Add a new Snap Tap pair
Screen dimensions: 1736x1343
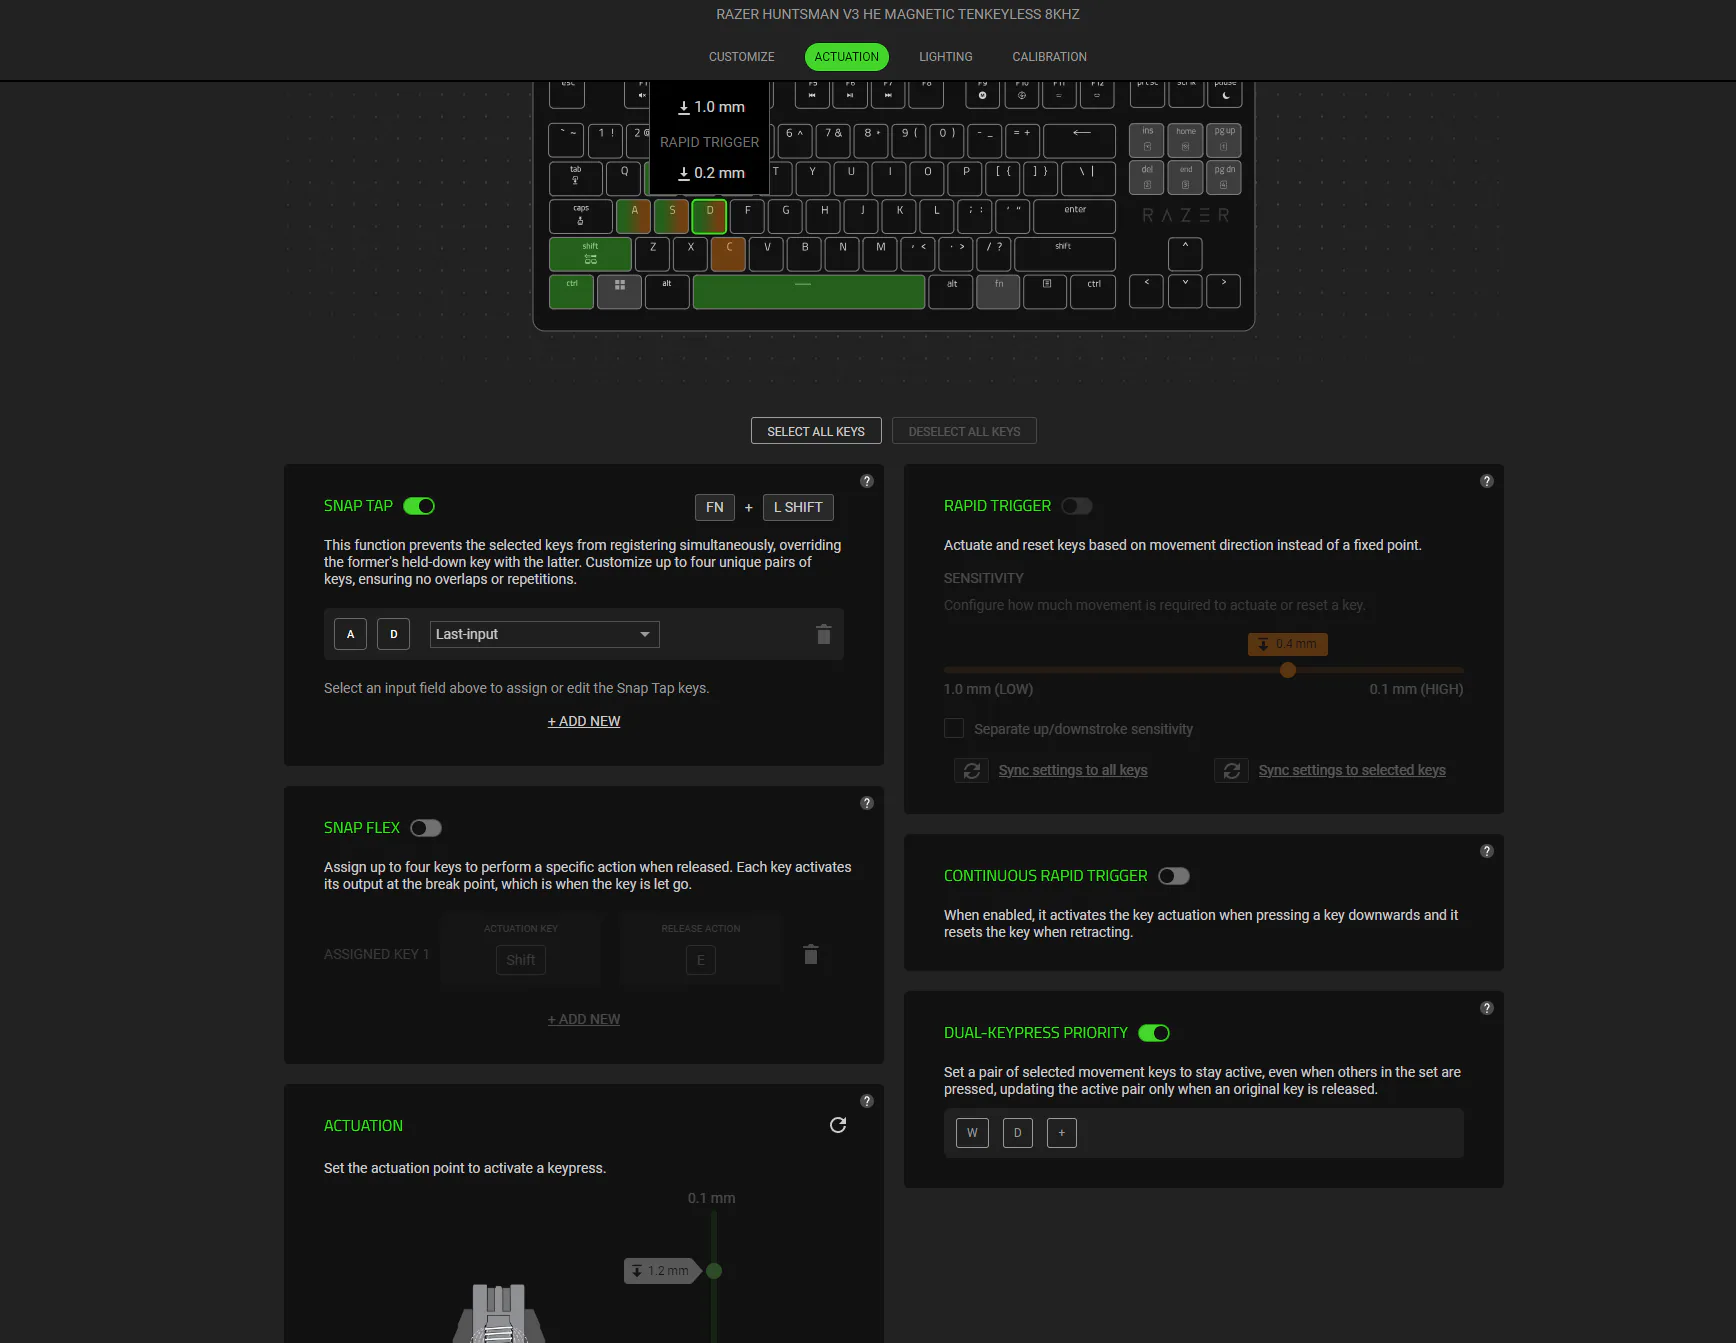584,721
